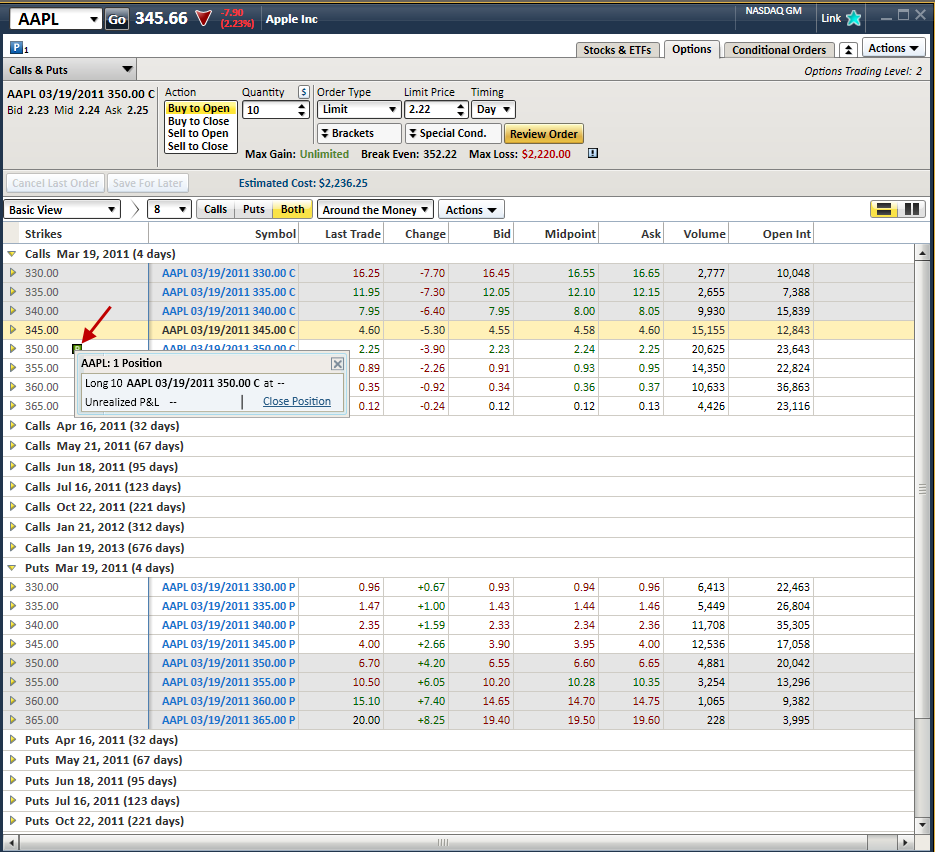Click the green position marker at 350.00 strike
This screenshot has height=852, width=935.
(x=77, y=349)
